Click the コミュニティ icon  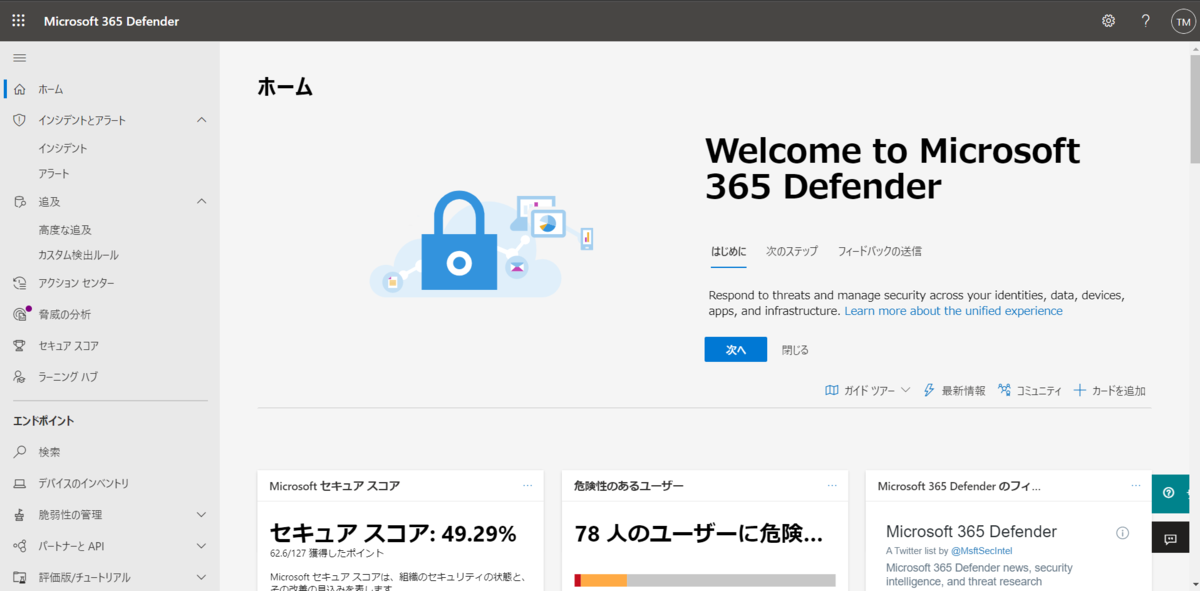click(x=1005, y=390)
